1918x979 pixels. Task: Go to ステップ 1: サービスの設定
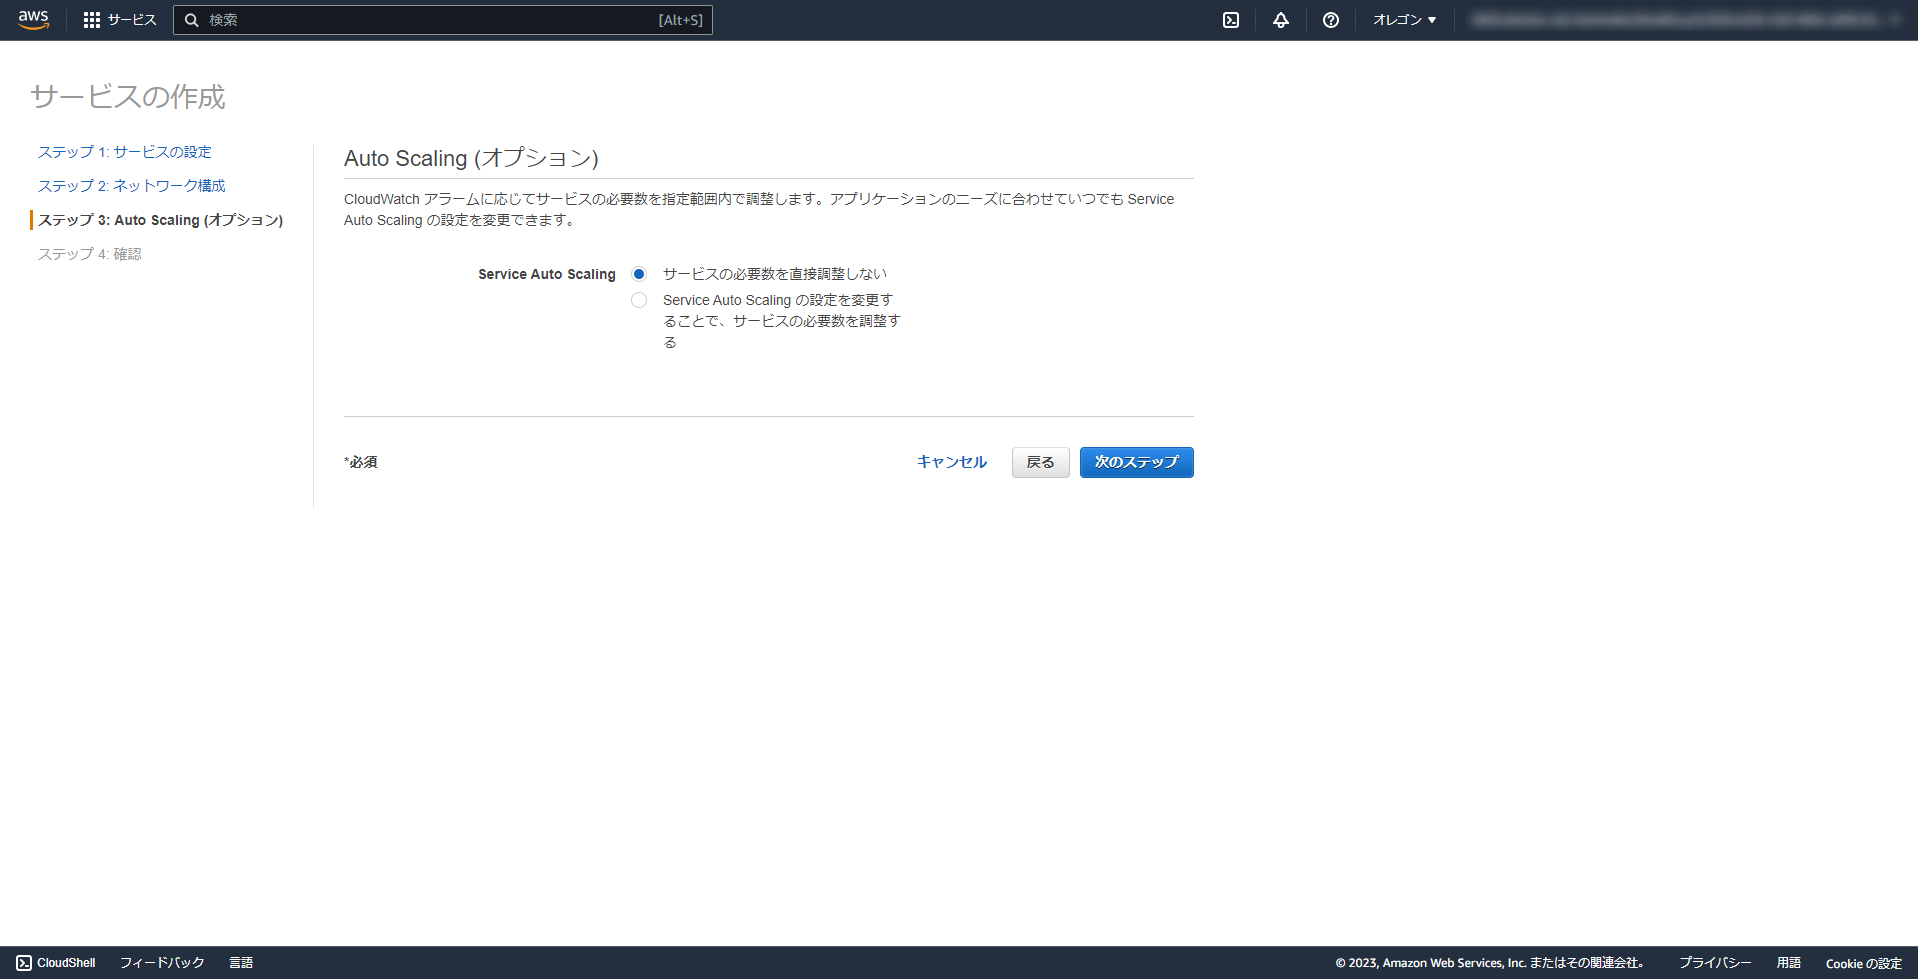pos(124,151)
